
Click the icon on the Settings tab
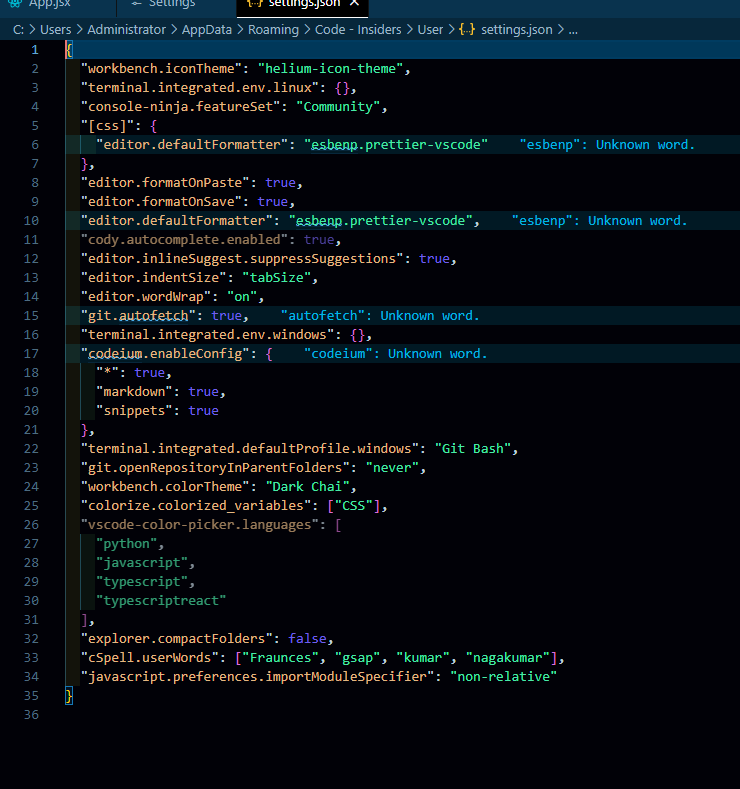click(136, 4)
